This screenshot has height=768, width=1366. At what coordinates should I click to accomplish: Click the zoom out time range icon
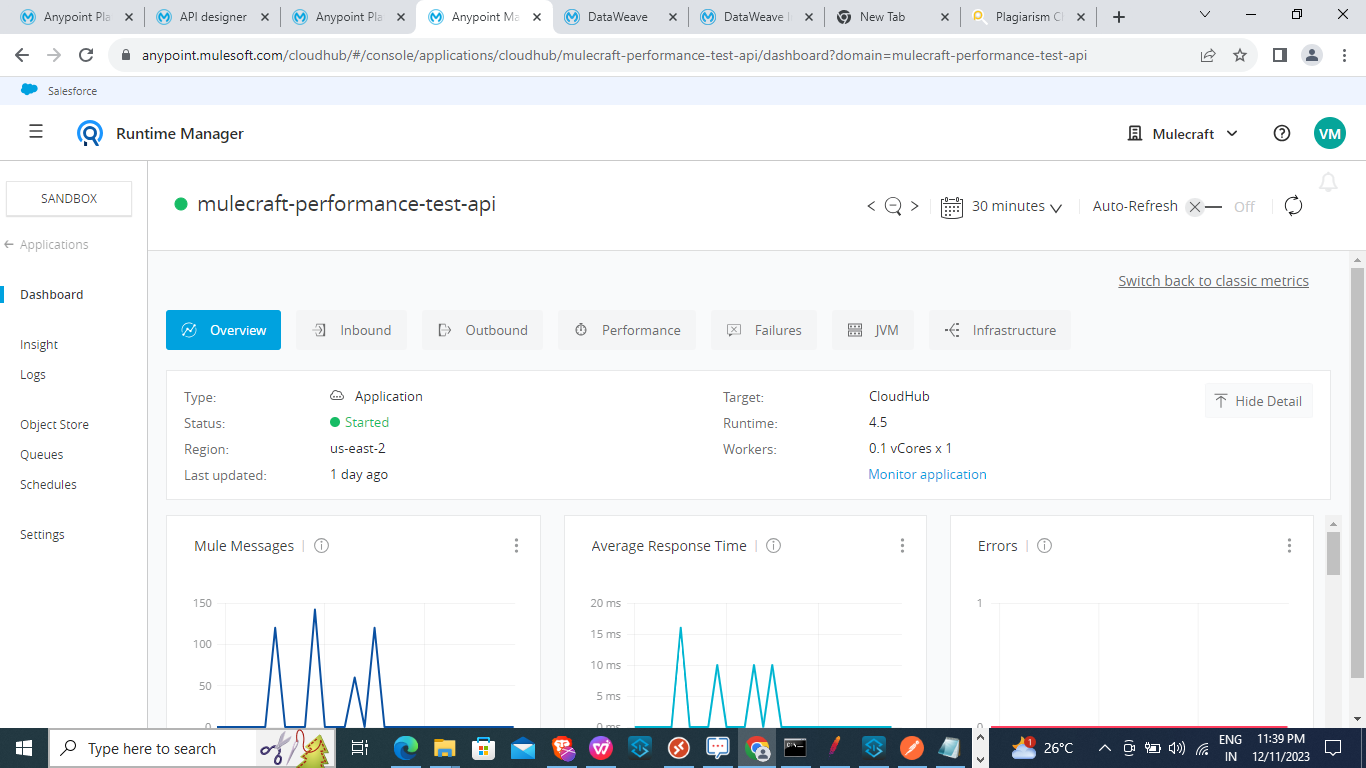[893, 206]
